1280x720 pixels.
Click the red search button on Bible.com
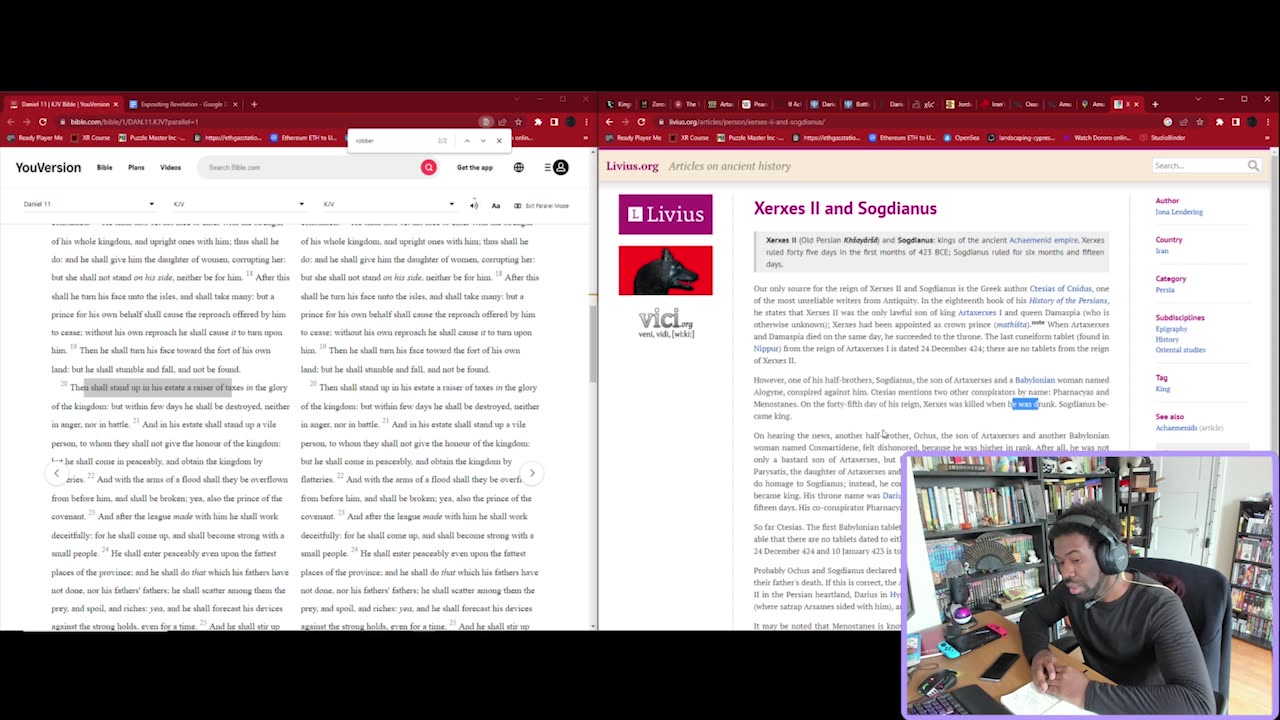point(428,167)
